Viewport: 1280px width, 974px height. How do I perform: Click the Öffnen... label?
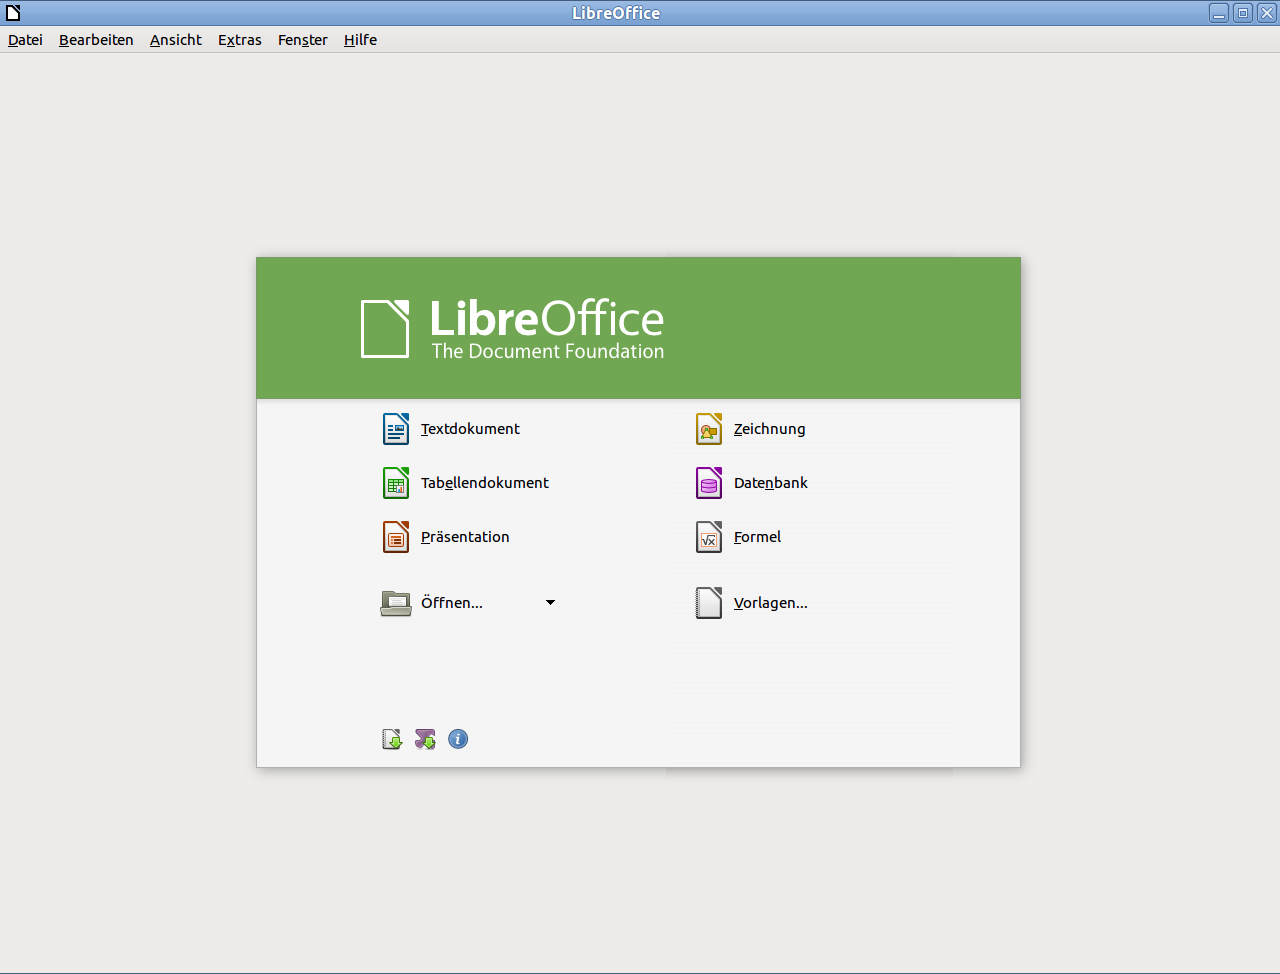coord(452,603)
